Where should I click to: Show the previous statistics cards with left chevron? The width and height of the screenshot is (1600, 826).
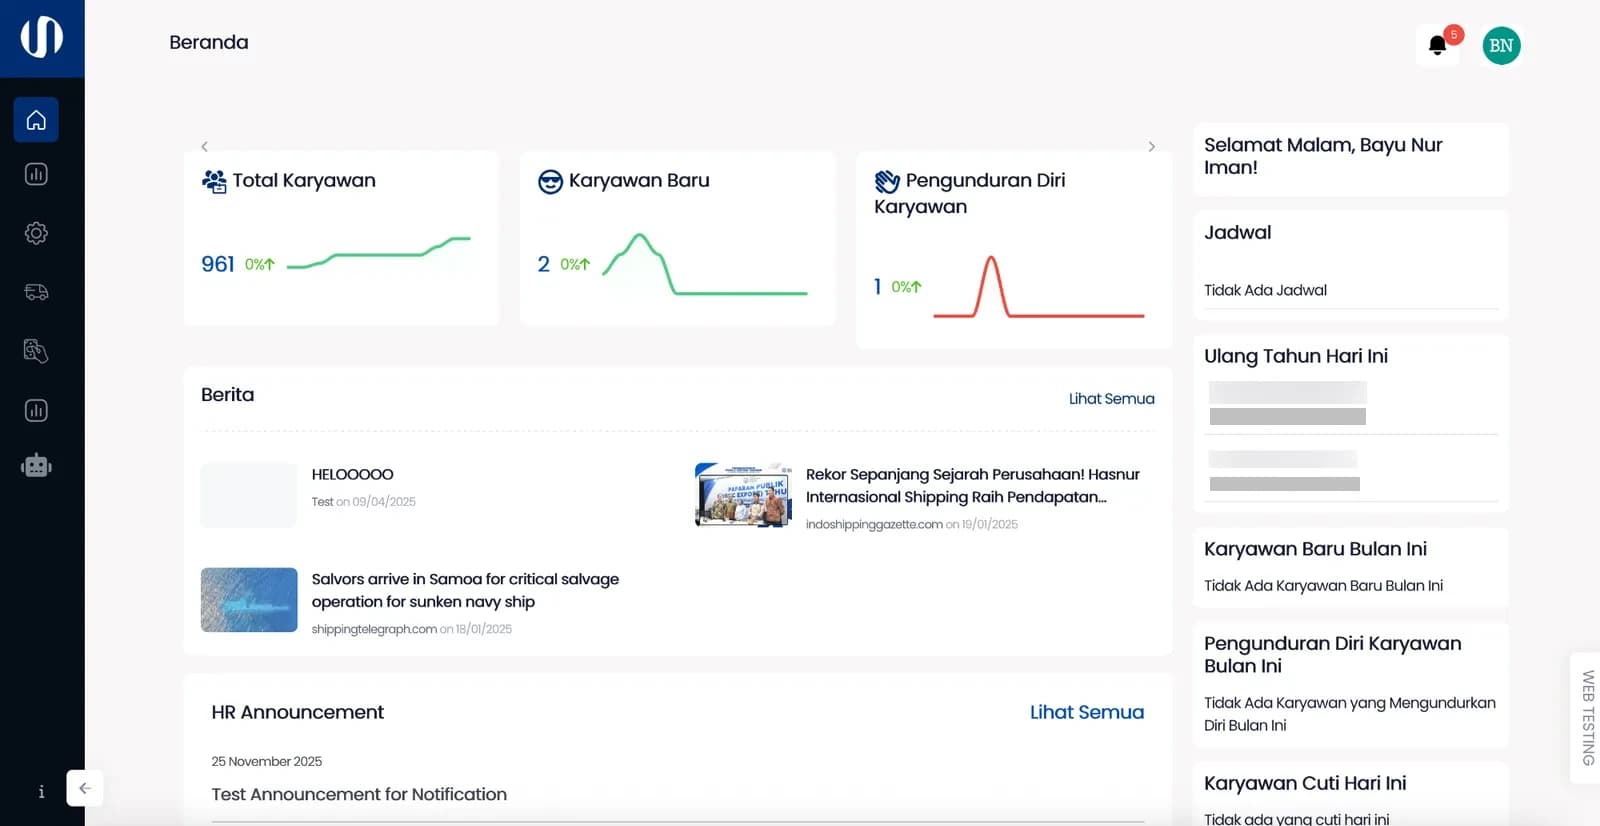[204, 146]
